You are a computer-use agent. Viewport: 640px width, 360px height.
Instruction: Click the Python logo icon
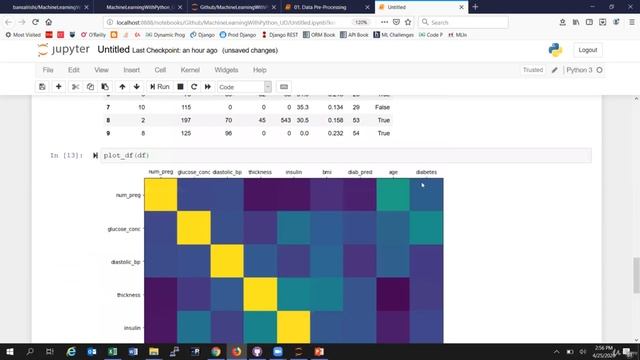click(x=556, y=50)
